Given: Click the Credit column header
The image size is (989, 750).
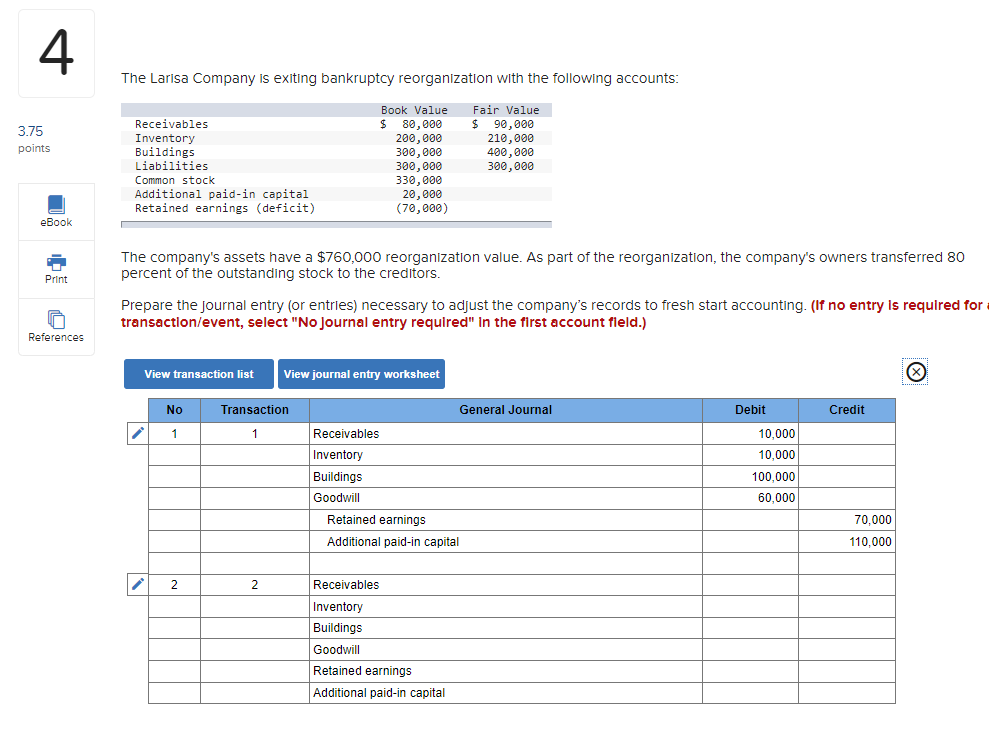Looking at the screenshot, I should pos(846,410).
